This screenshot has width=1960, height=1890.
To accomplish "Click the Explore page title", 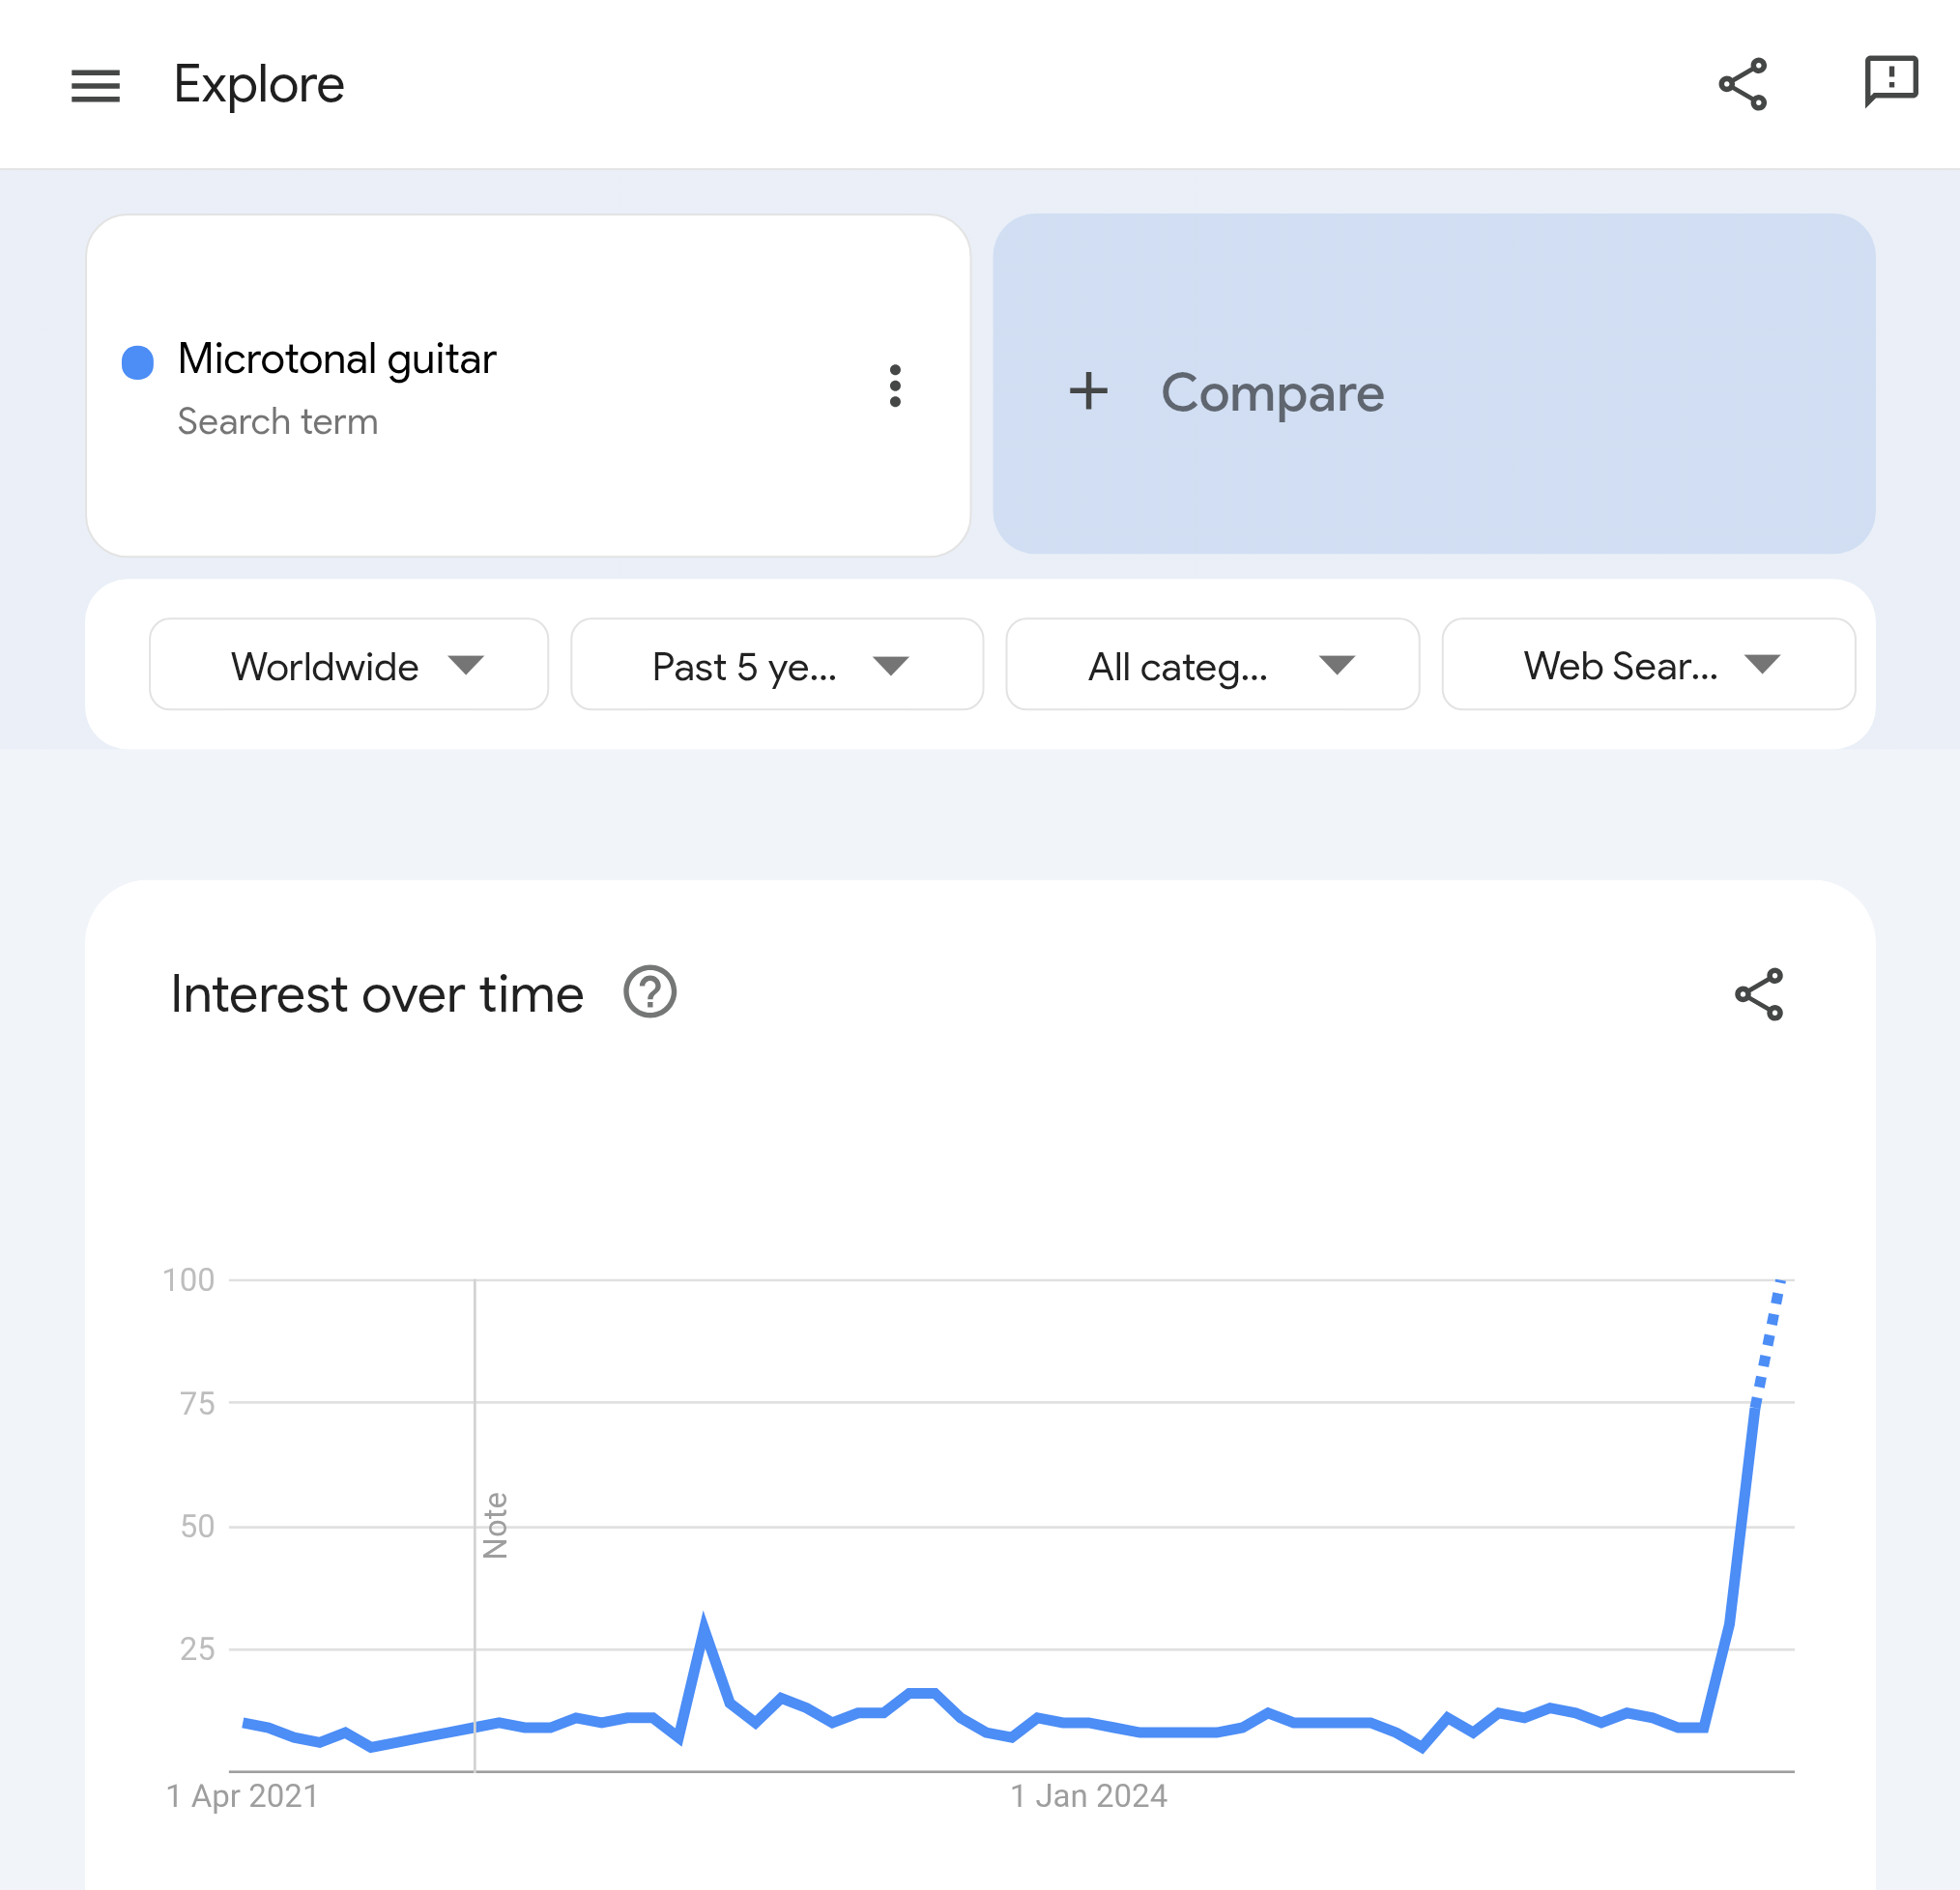I will tap(259, 85).
